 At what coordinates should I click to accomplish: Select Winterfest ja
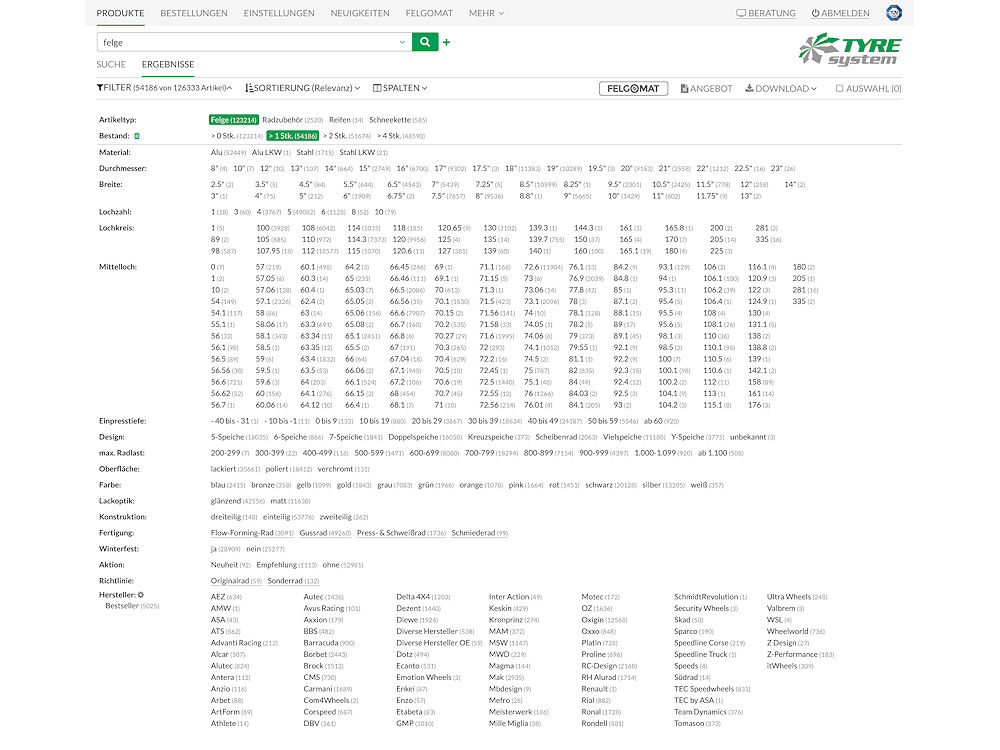[x=225, y=548]
